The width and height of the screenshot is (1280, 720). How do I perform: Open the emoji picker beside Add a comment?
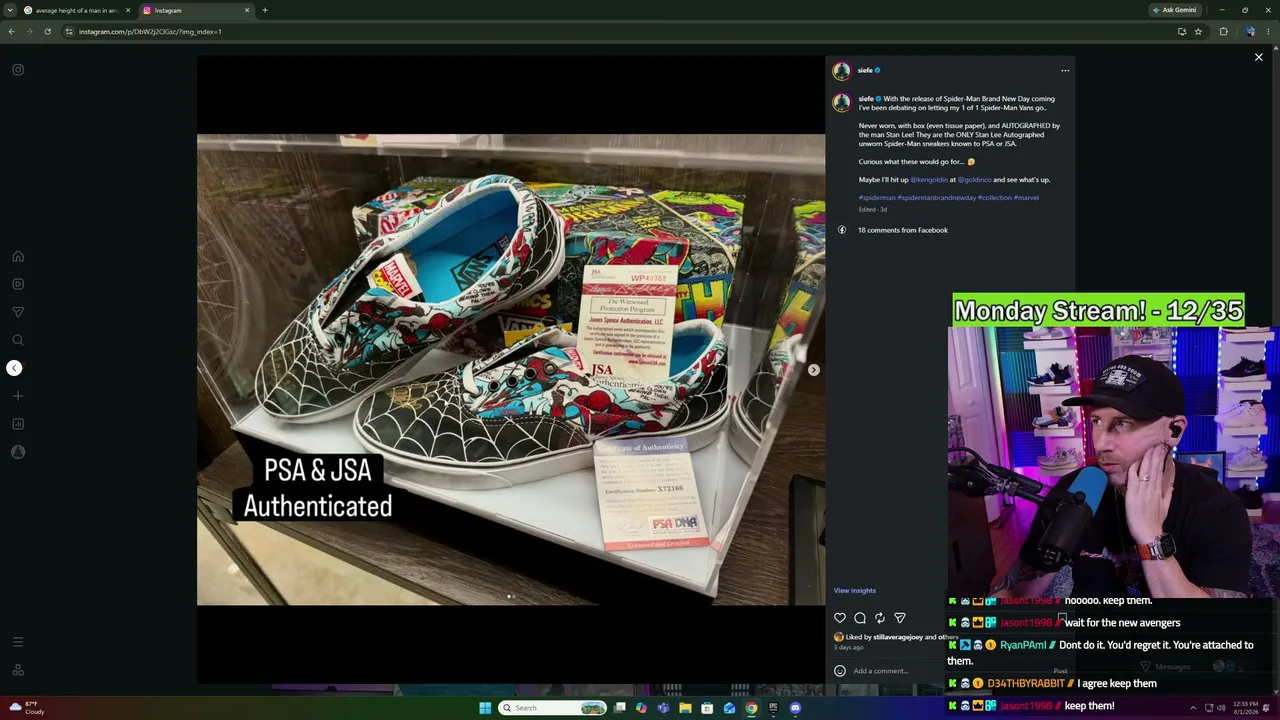coord(840,671)
